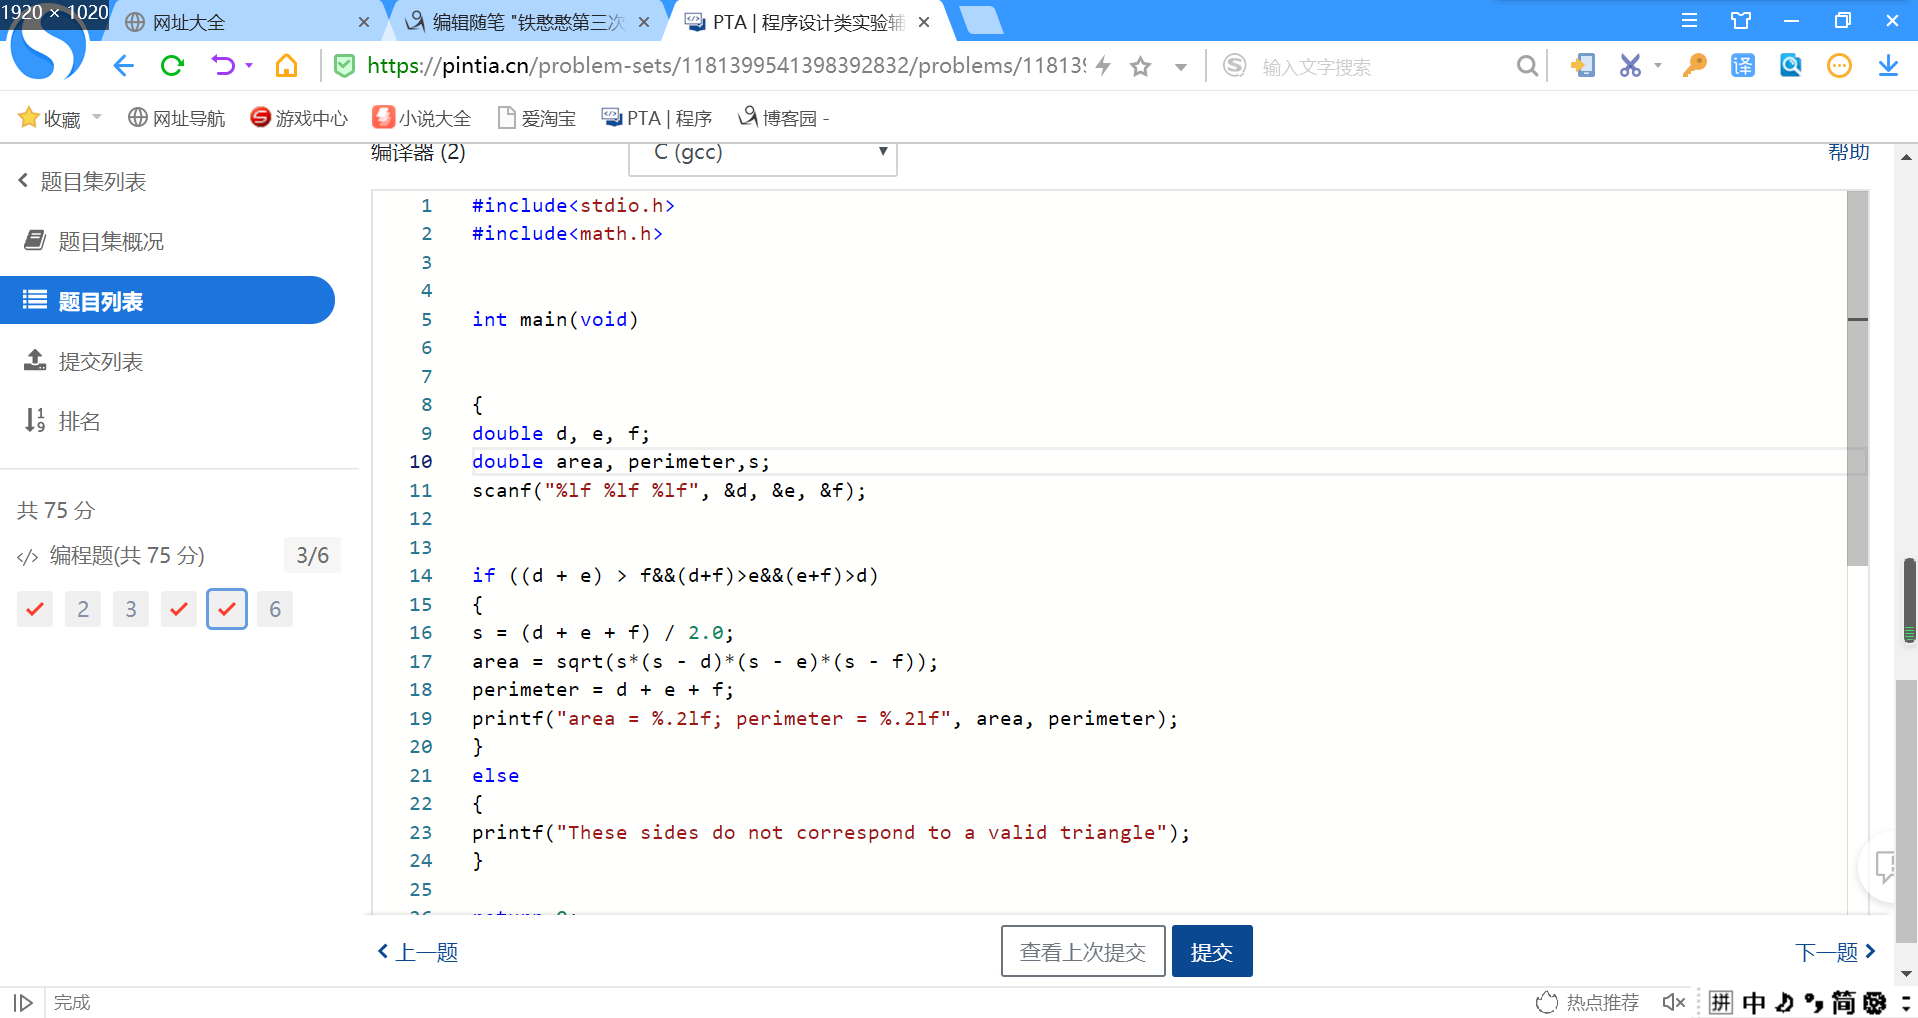This screenshot has height=1018, width=1918.
Task: Select the highlighted problem 5 box
Action: click(x=227, y=609)
